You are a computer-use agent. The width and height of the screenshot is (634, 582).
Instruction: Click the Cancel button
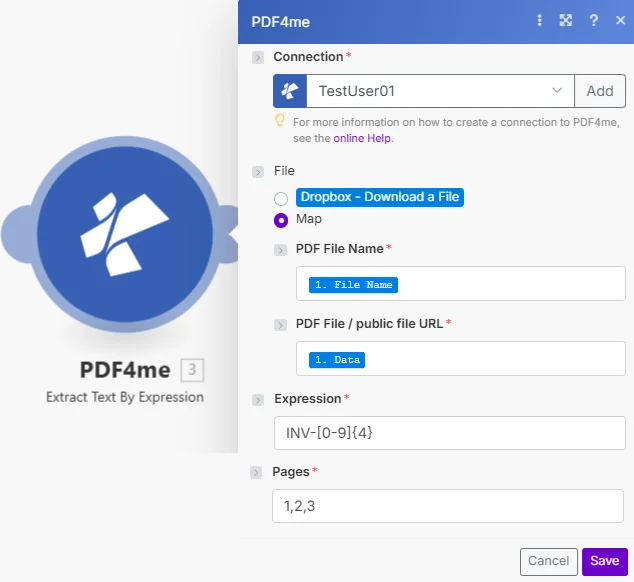tap(549, 561)
